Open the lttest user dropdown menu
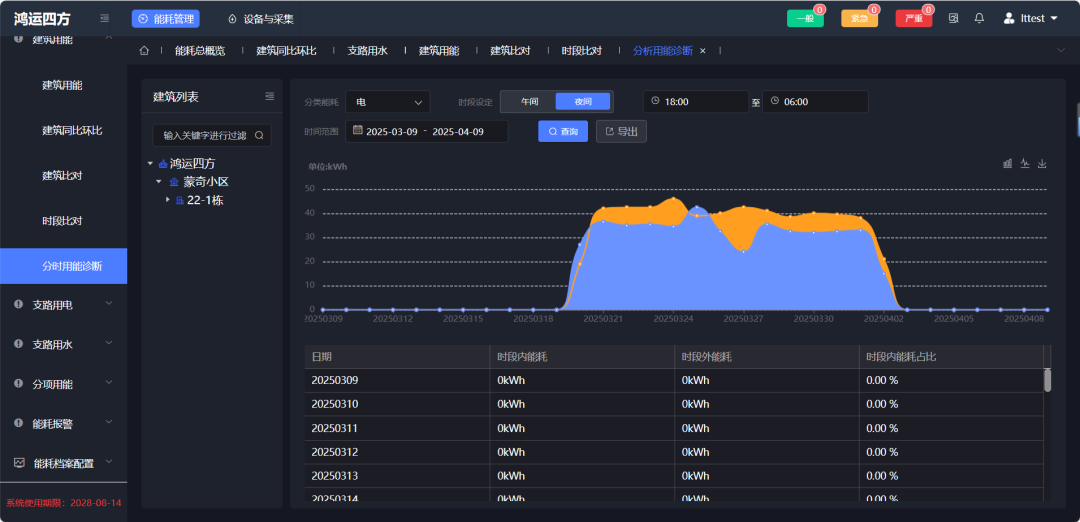 pos(1030,18)
